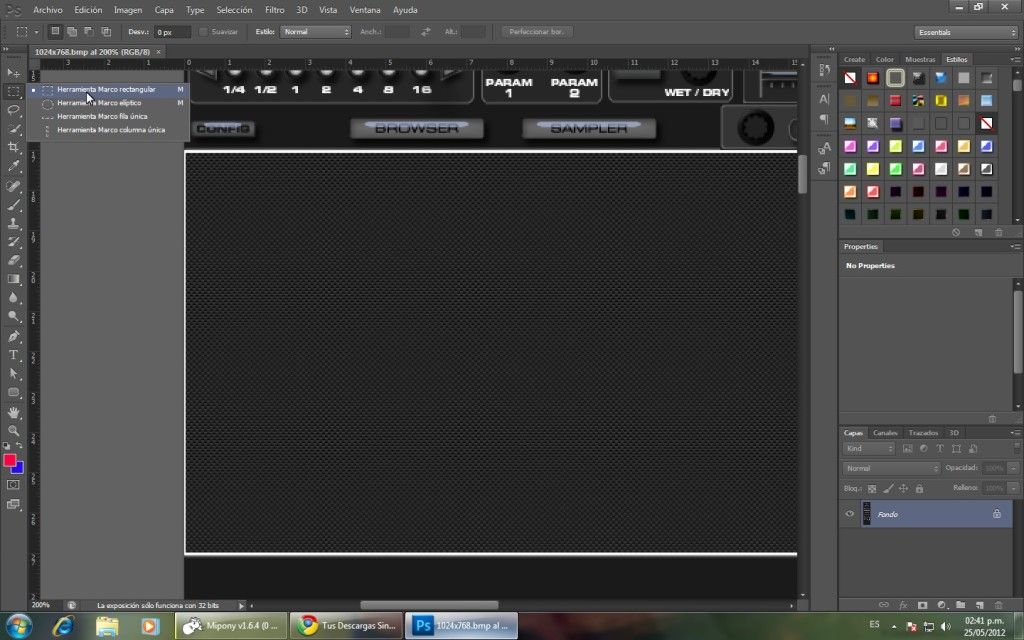Screen dimensions: 1024x640
Task: Select the Pen tool
Action: 13,336
